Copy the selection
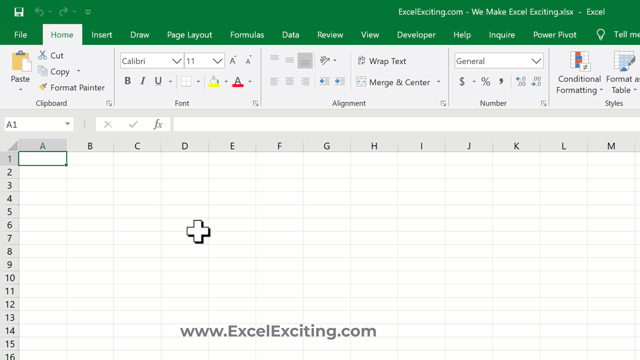 [55, 71]
